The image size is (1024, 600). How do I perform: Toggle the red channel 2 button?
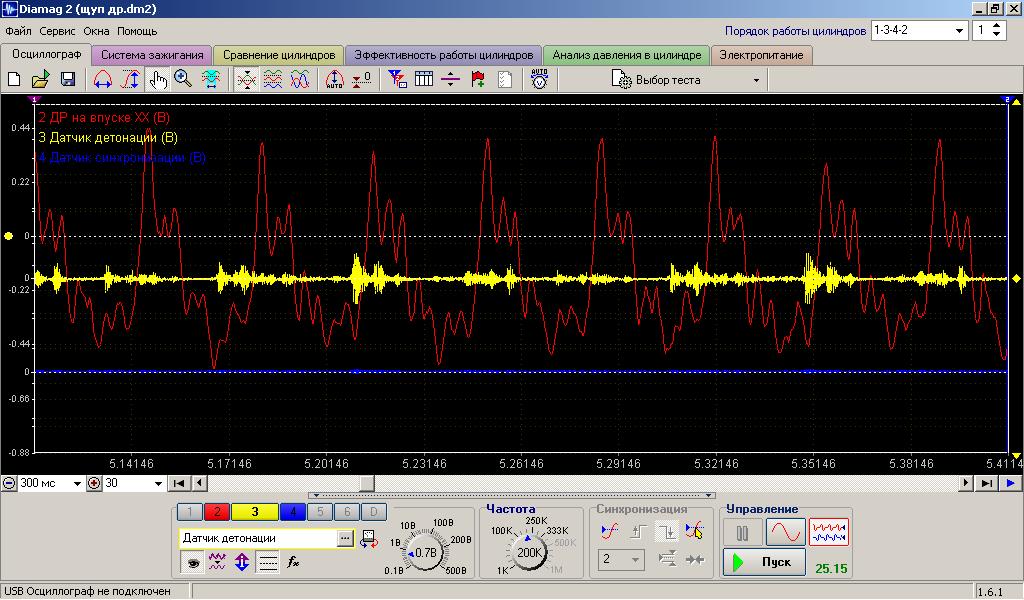217,512
